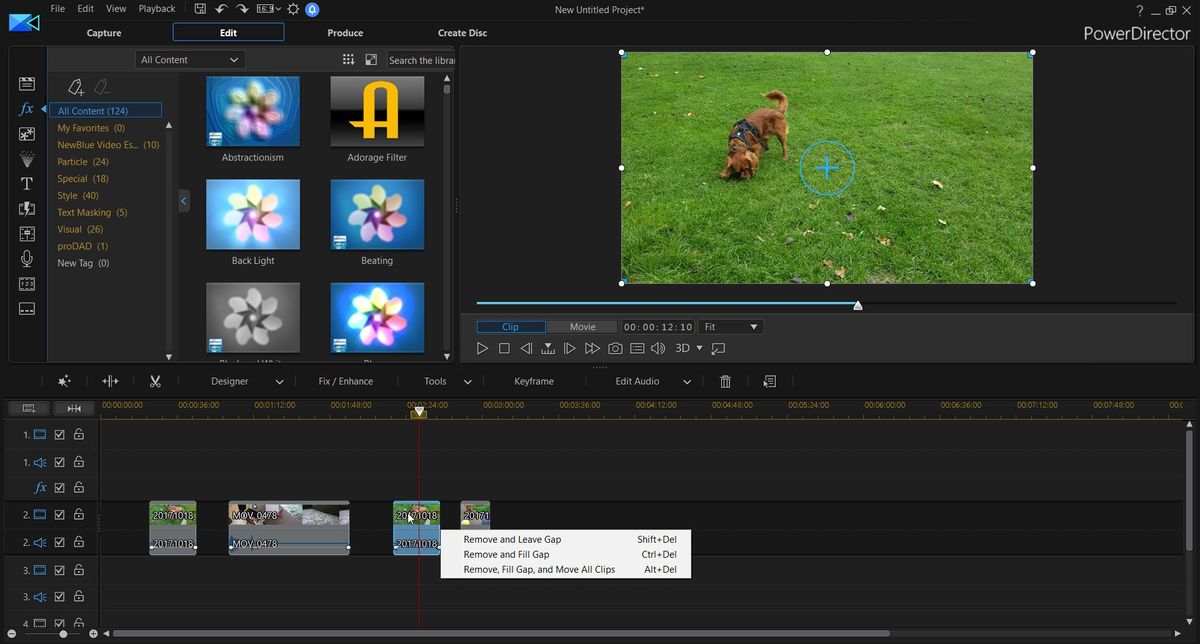Open the Keyframe editor
Viewport: 1200px width, 644px height.
tap(533, 381)
